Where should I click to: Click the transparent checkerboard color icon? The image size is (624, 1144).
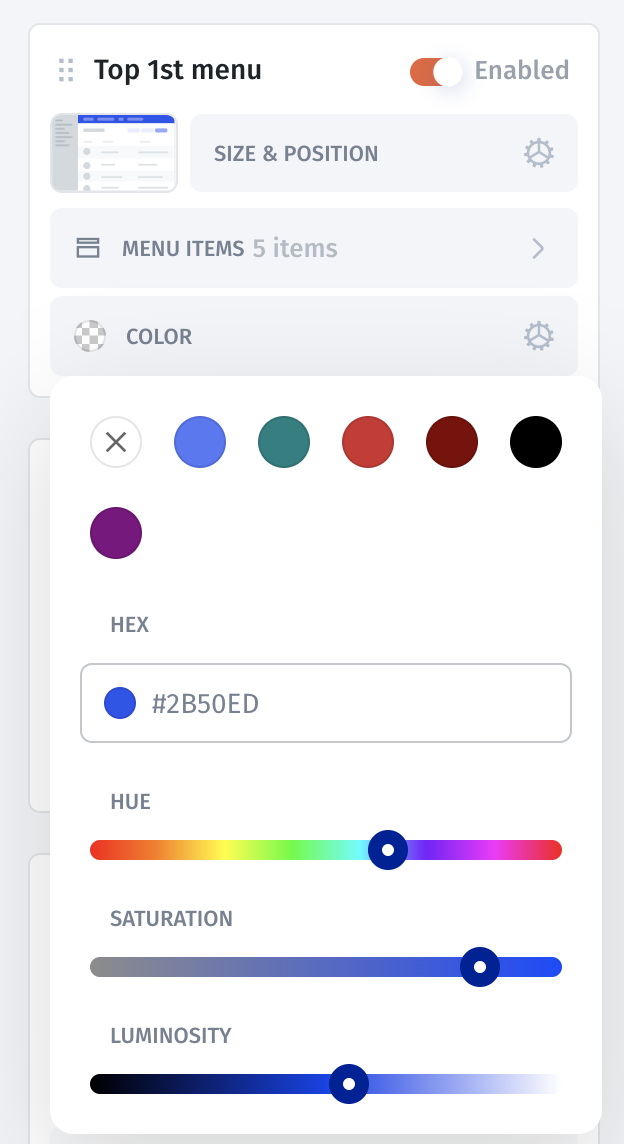(90, 336)
